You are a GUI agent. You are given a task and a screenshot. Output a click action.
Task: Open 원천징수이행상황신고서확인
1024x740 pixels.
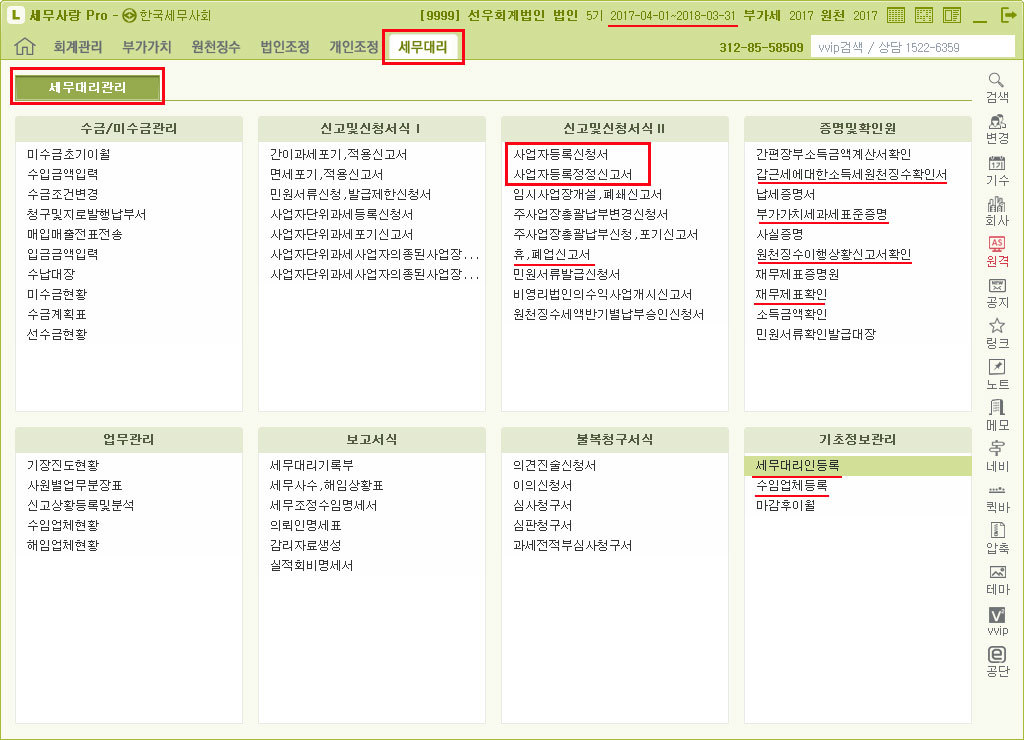coord(833,254)
